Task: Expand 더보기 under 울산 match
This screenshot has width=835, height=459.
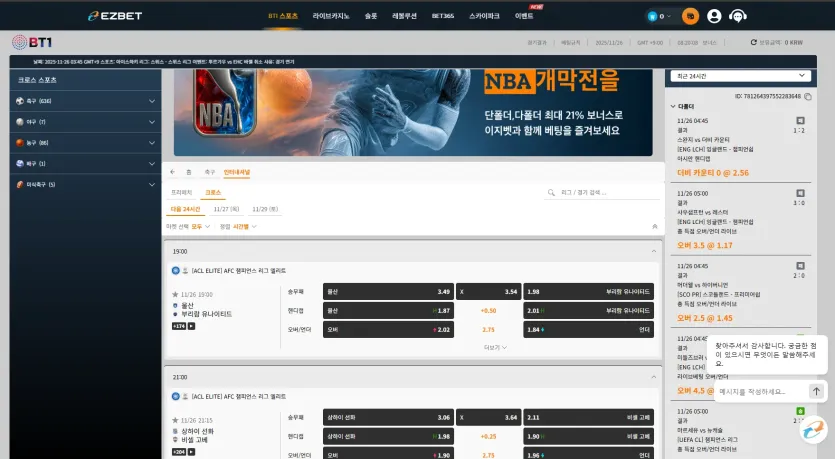Action: pos(495,347)
